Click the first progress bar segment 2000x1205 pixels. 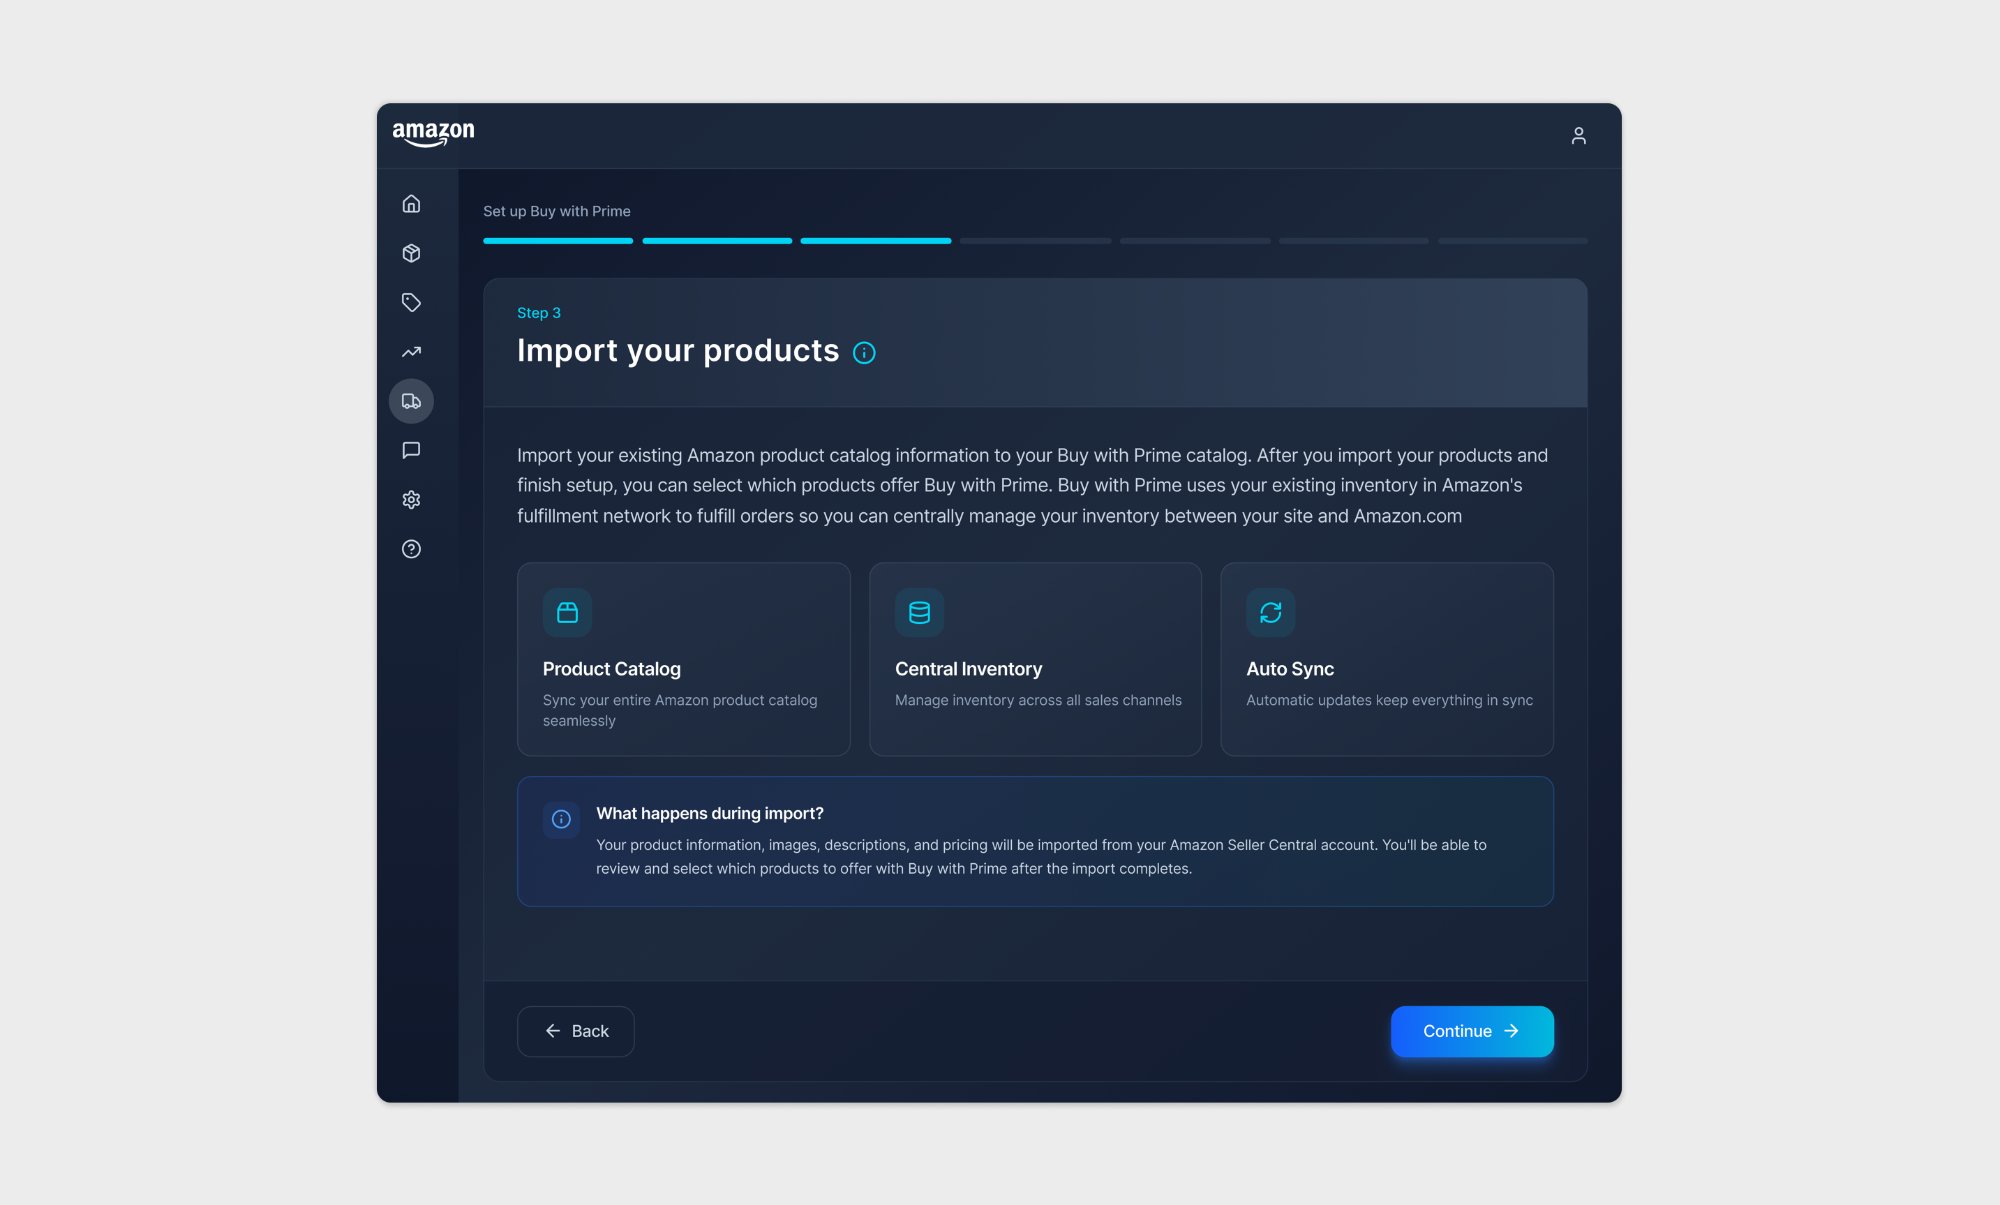pyautogui.click(x=558, y=241)
